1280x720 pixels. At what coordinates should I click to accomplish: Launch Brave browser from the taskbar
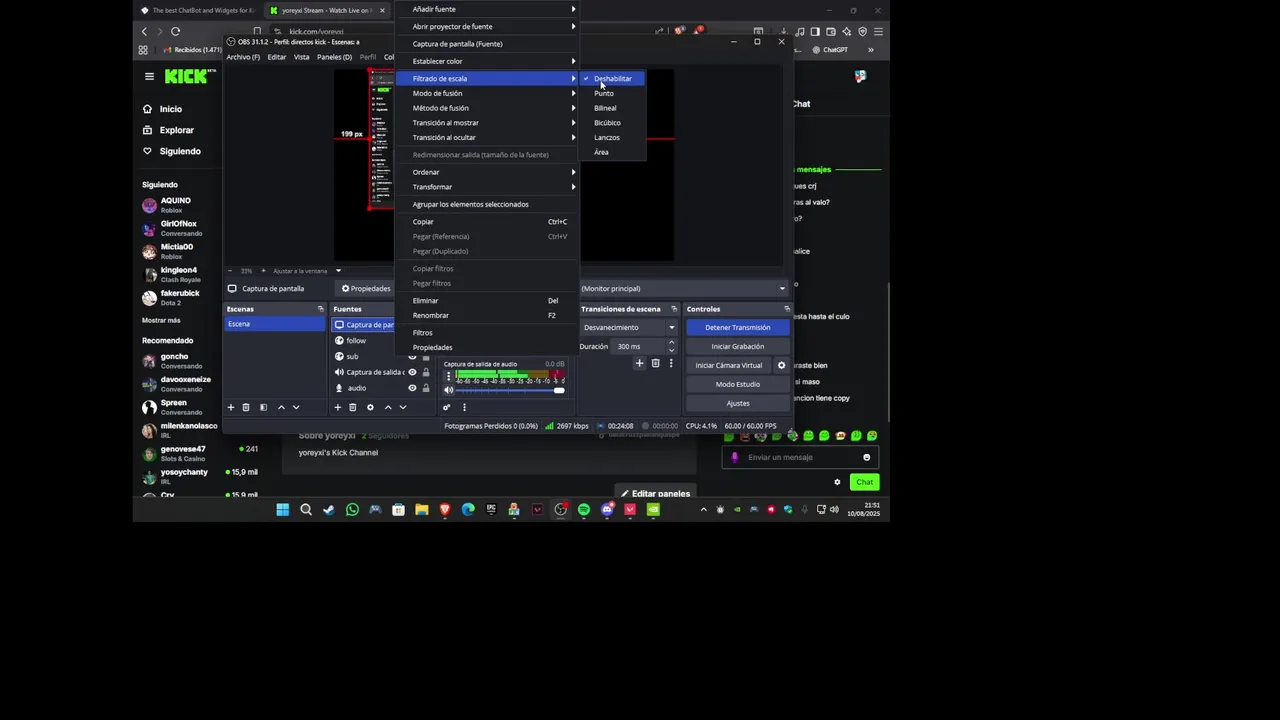click(445, 509)
